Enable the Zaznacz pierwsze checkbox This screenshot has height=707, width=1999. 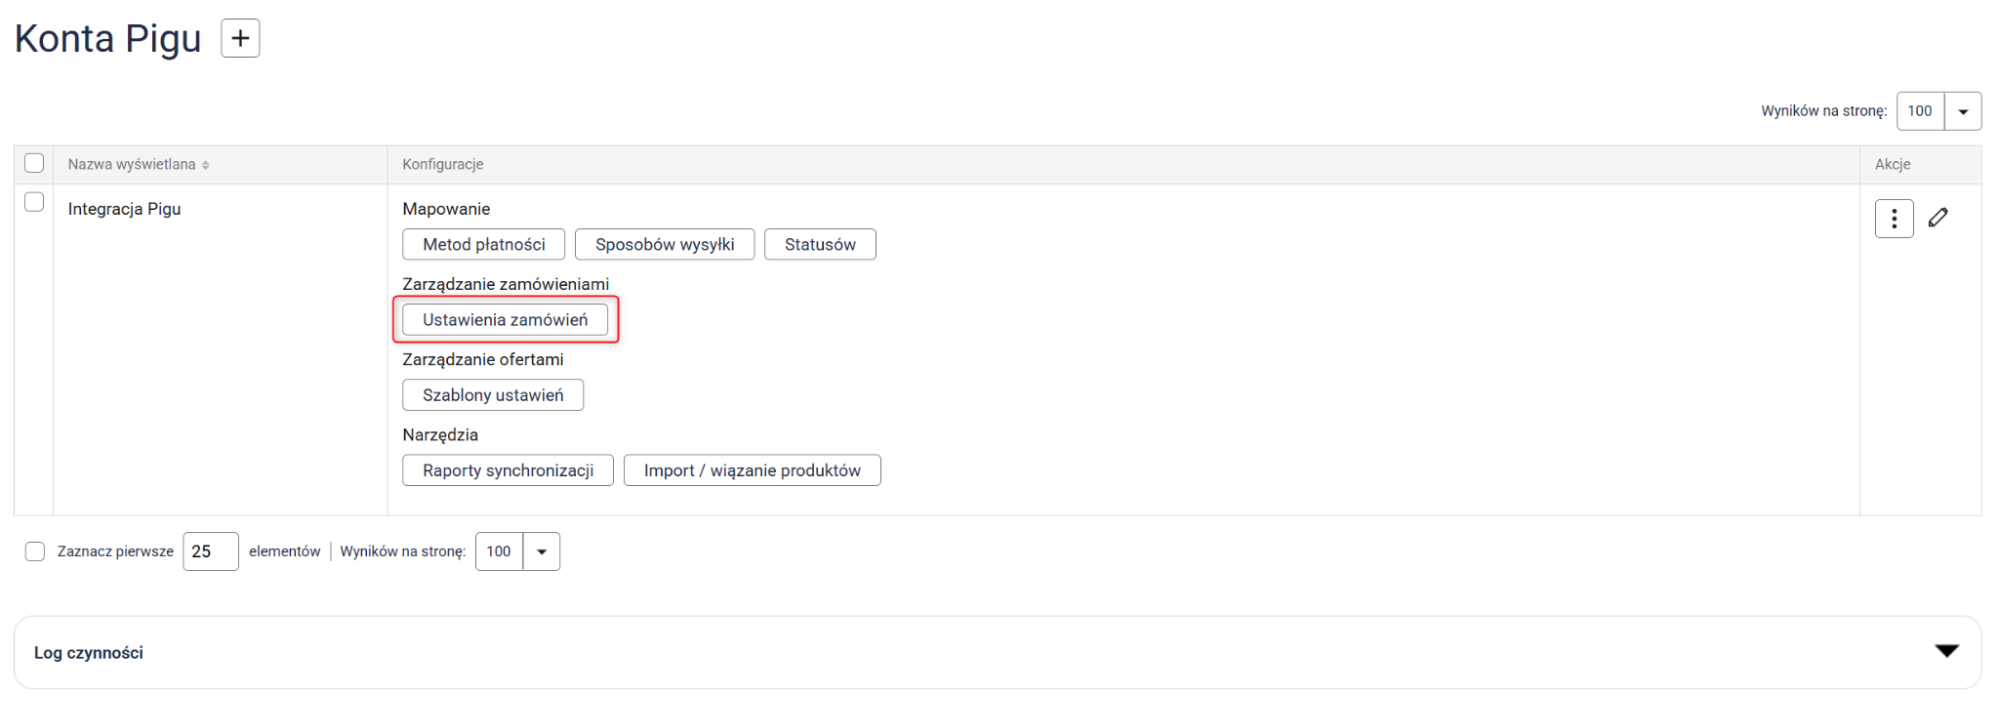coord(35,552)
